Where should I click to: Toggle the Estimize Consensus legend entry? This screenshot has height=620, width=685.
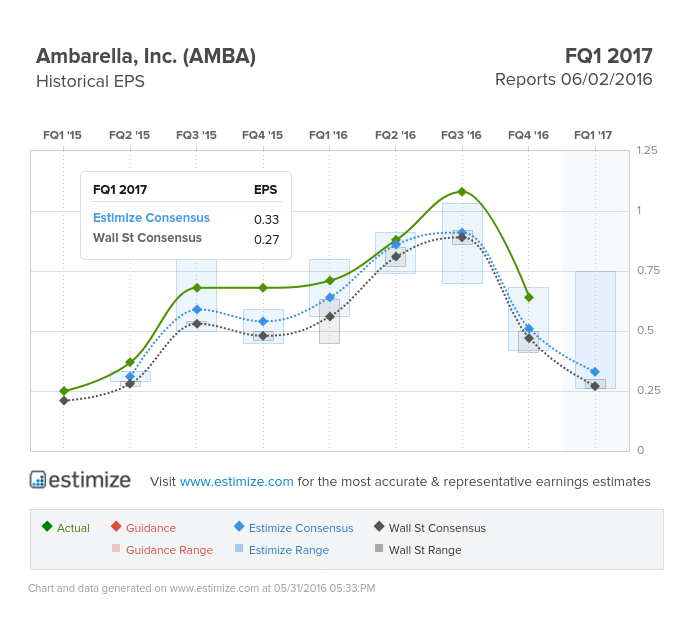tap(294, 527)
